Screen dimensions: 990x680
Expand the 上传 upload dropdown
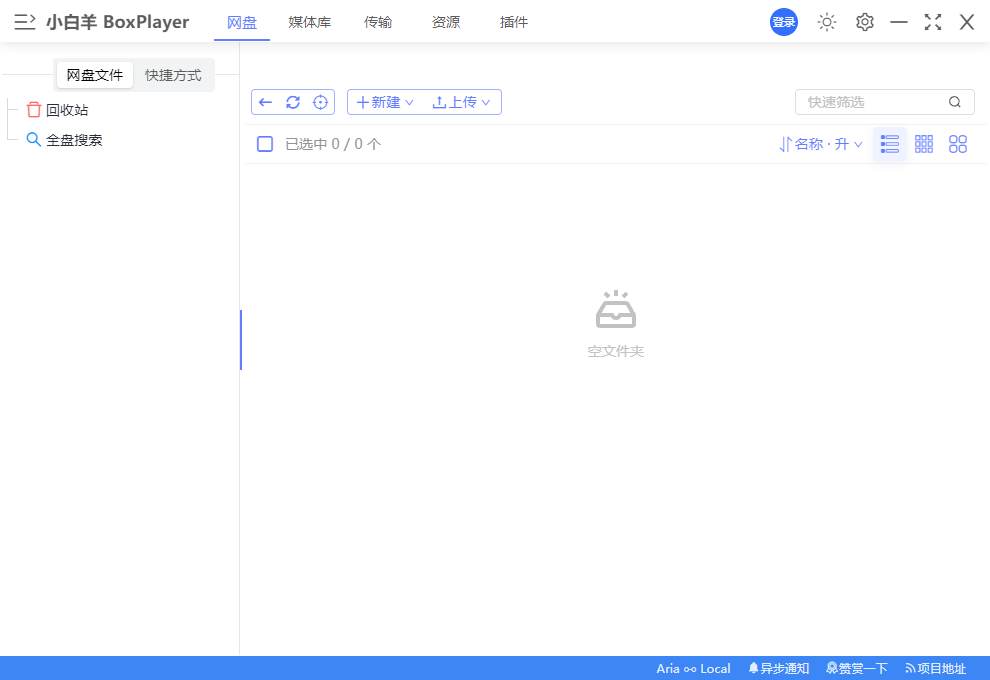(462, 101)
